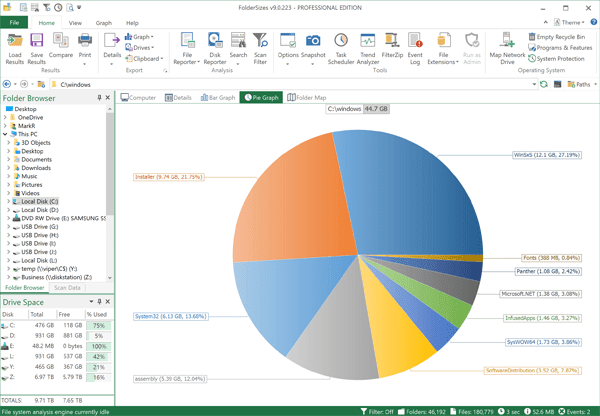Click the Installer pie label
The width and height of the screenshot is (600, 416).
[168, 177]
